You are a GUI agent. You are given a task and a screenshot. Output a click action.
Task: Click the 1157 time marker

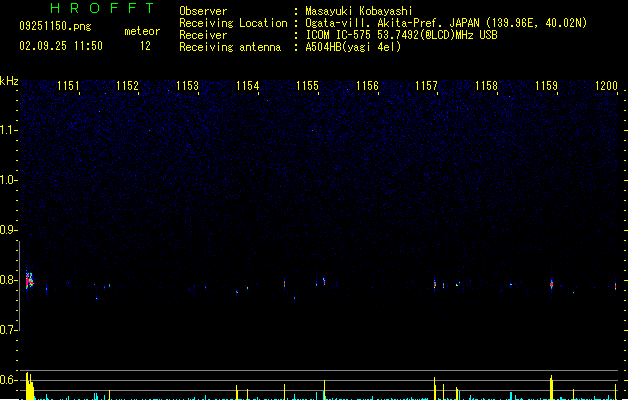click(x=426, y=85)
